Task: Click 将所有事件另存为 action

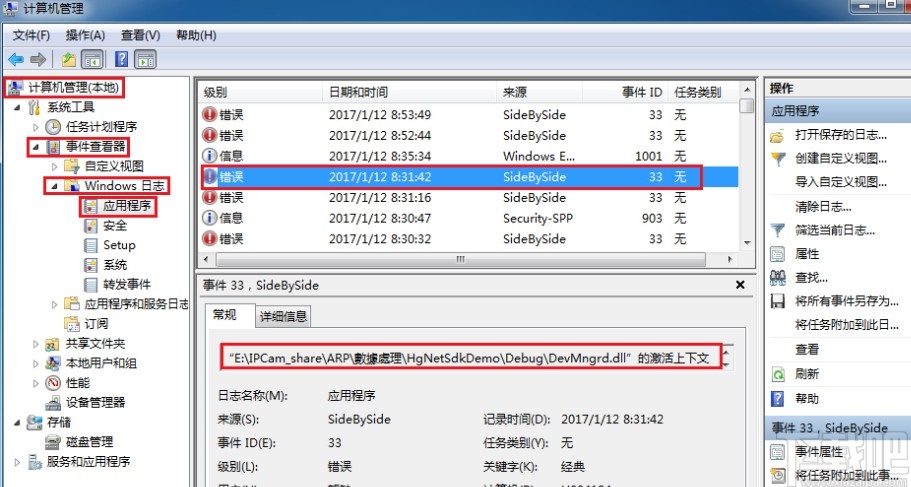Action: (x=847, y=301)
